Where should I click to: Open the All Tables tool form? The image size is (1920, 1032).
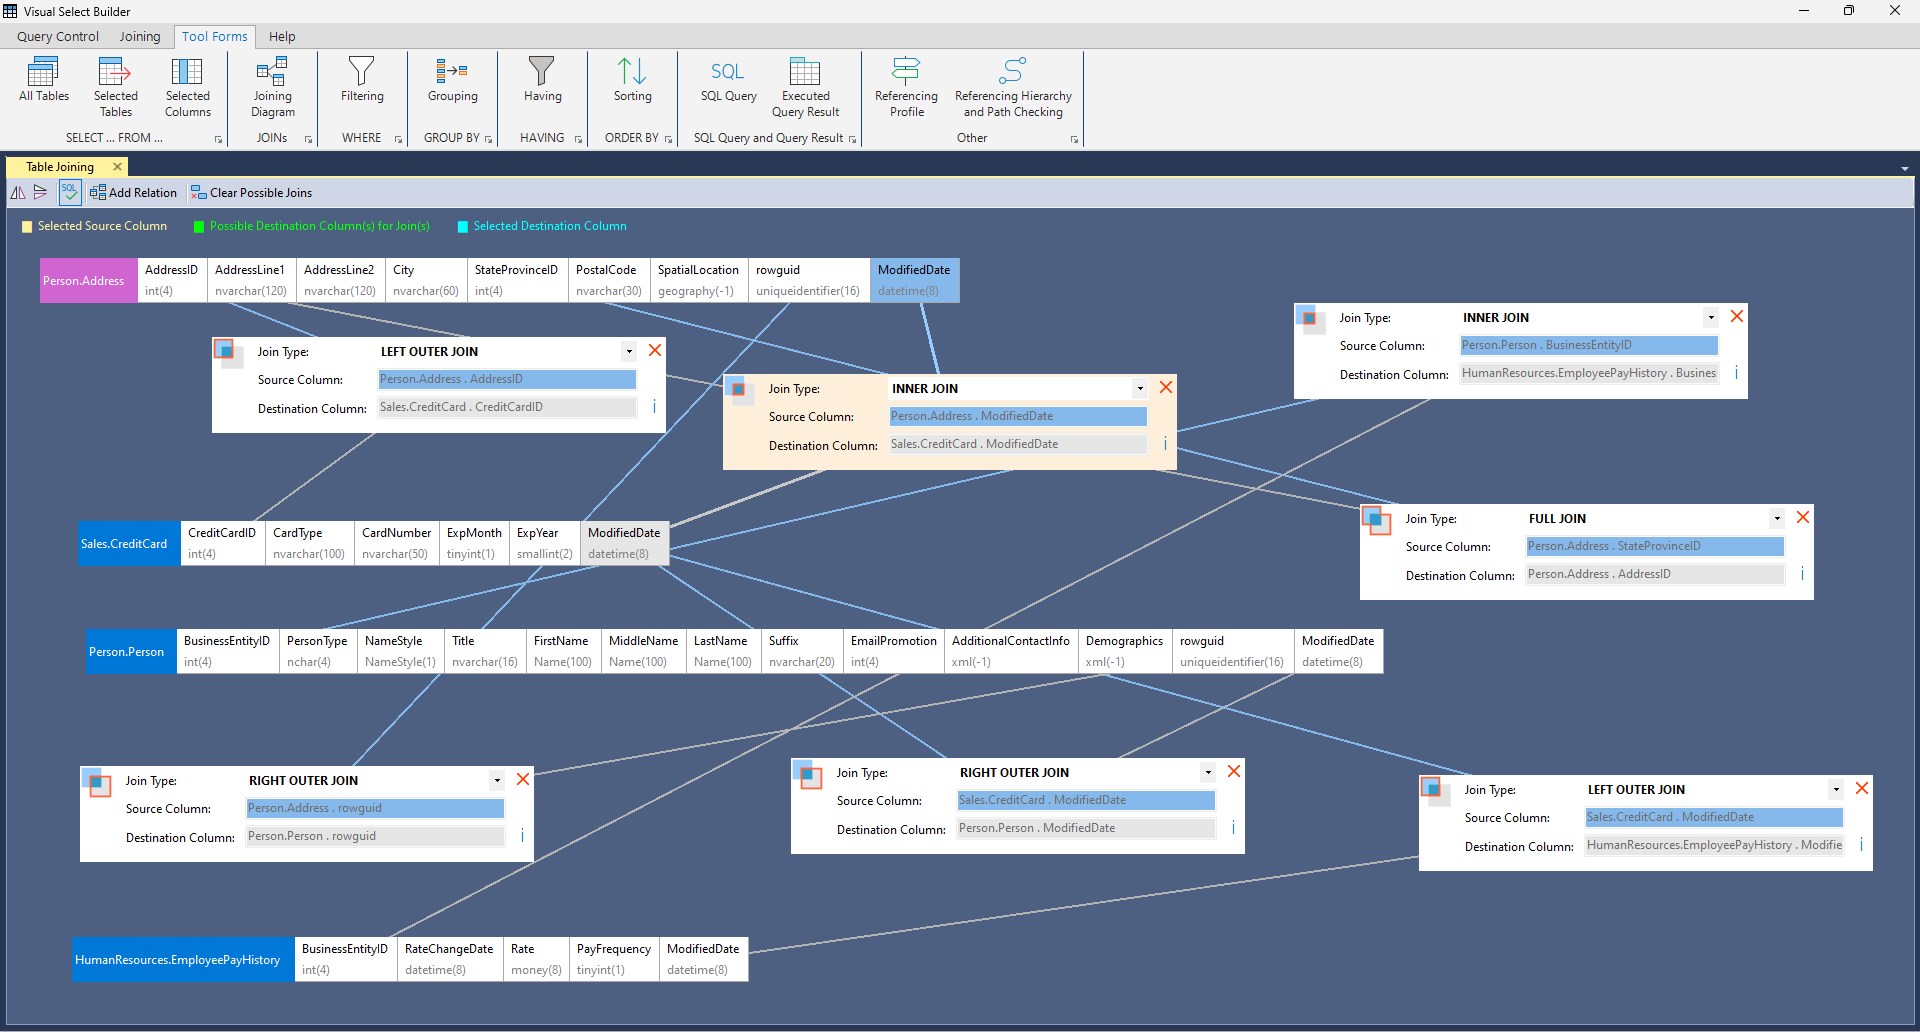pos(44,81)
